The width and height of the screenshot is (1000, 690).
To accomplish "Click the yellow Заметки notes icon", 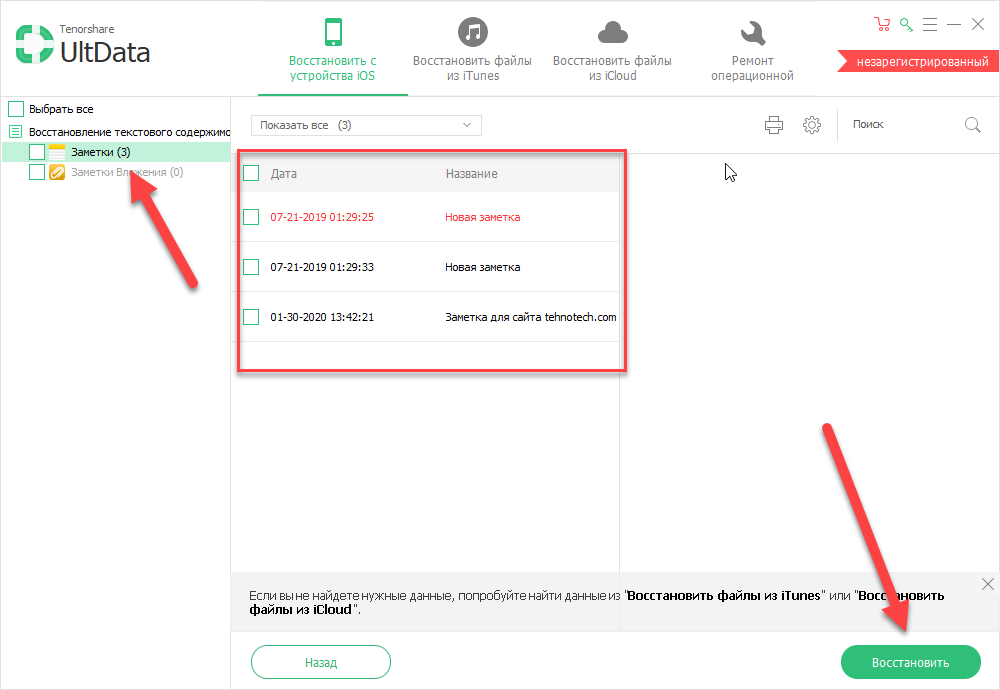I will (57, 152).
